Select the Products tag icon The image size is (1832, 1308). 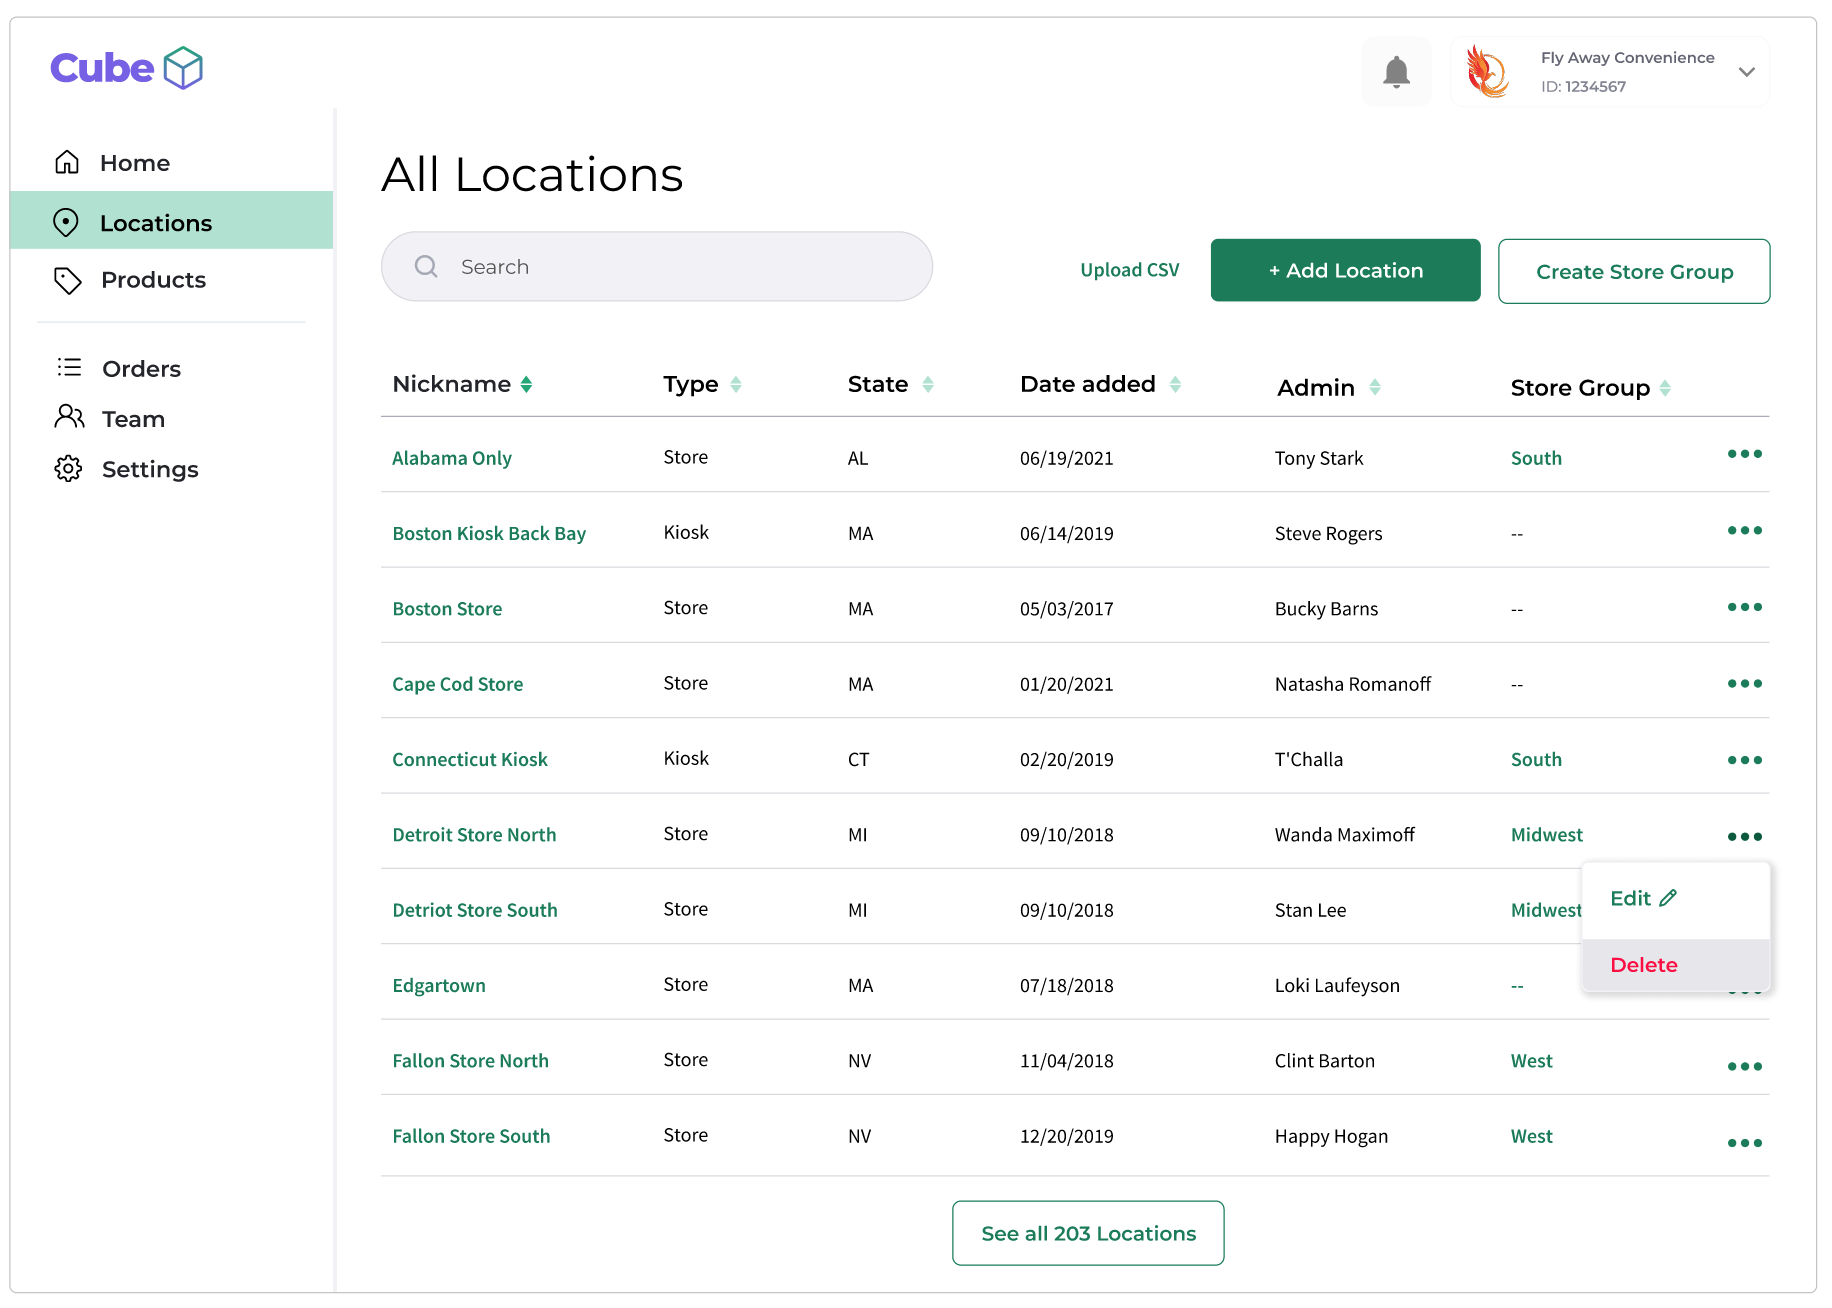click(66, 281)
